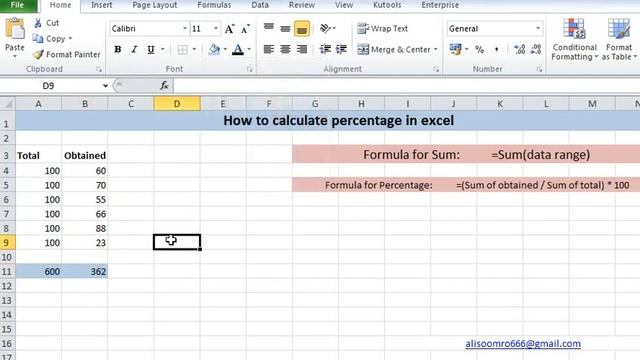The height and width of the screenshot is (360, 640).
Task: Switch to the Page Layout tab
Action: [x=155, y=5]
